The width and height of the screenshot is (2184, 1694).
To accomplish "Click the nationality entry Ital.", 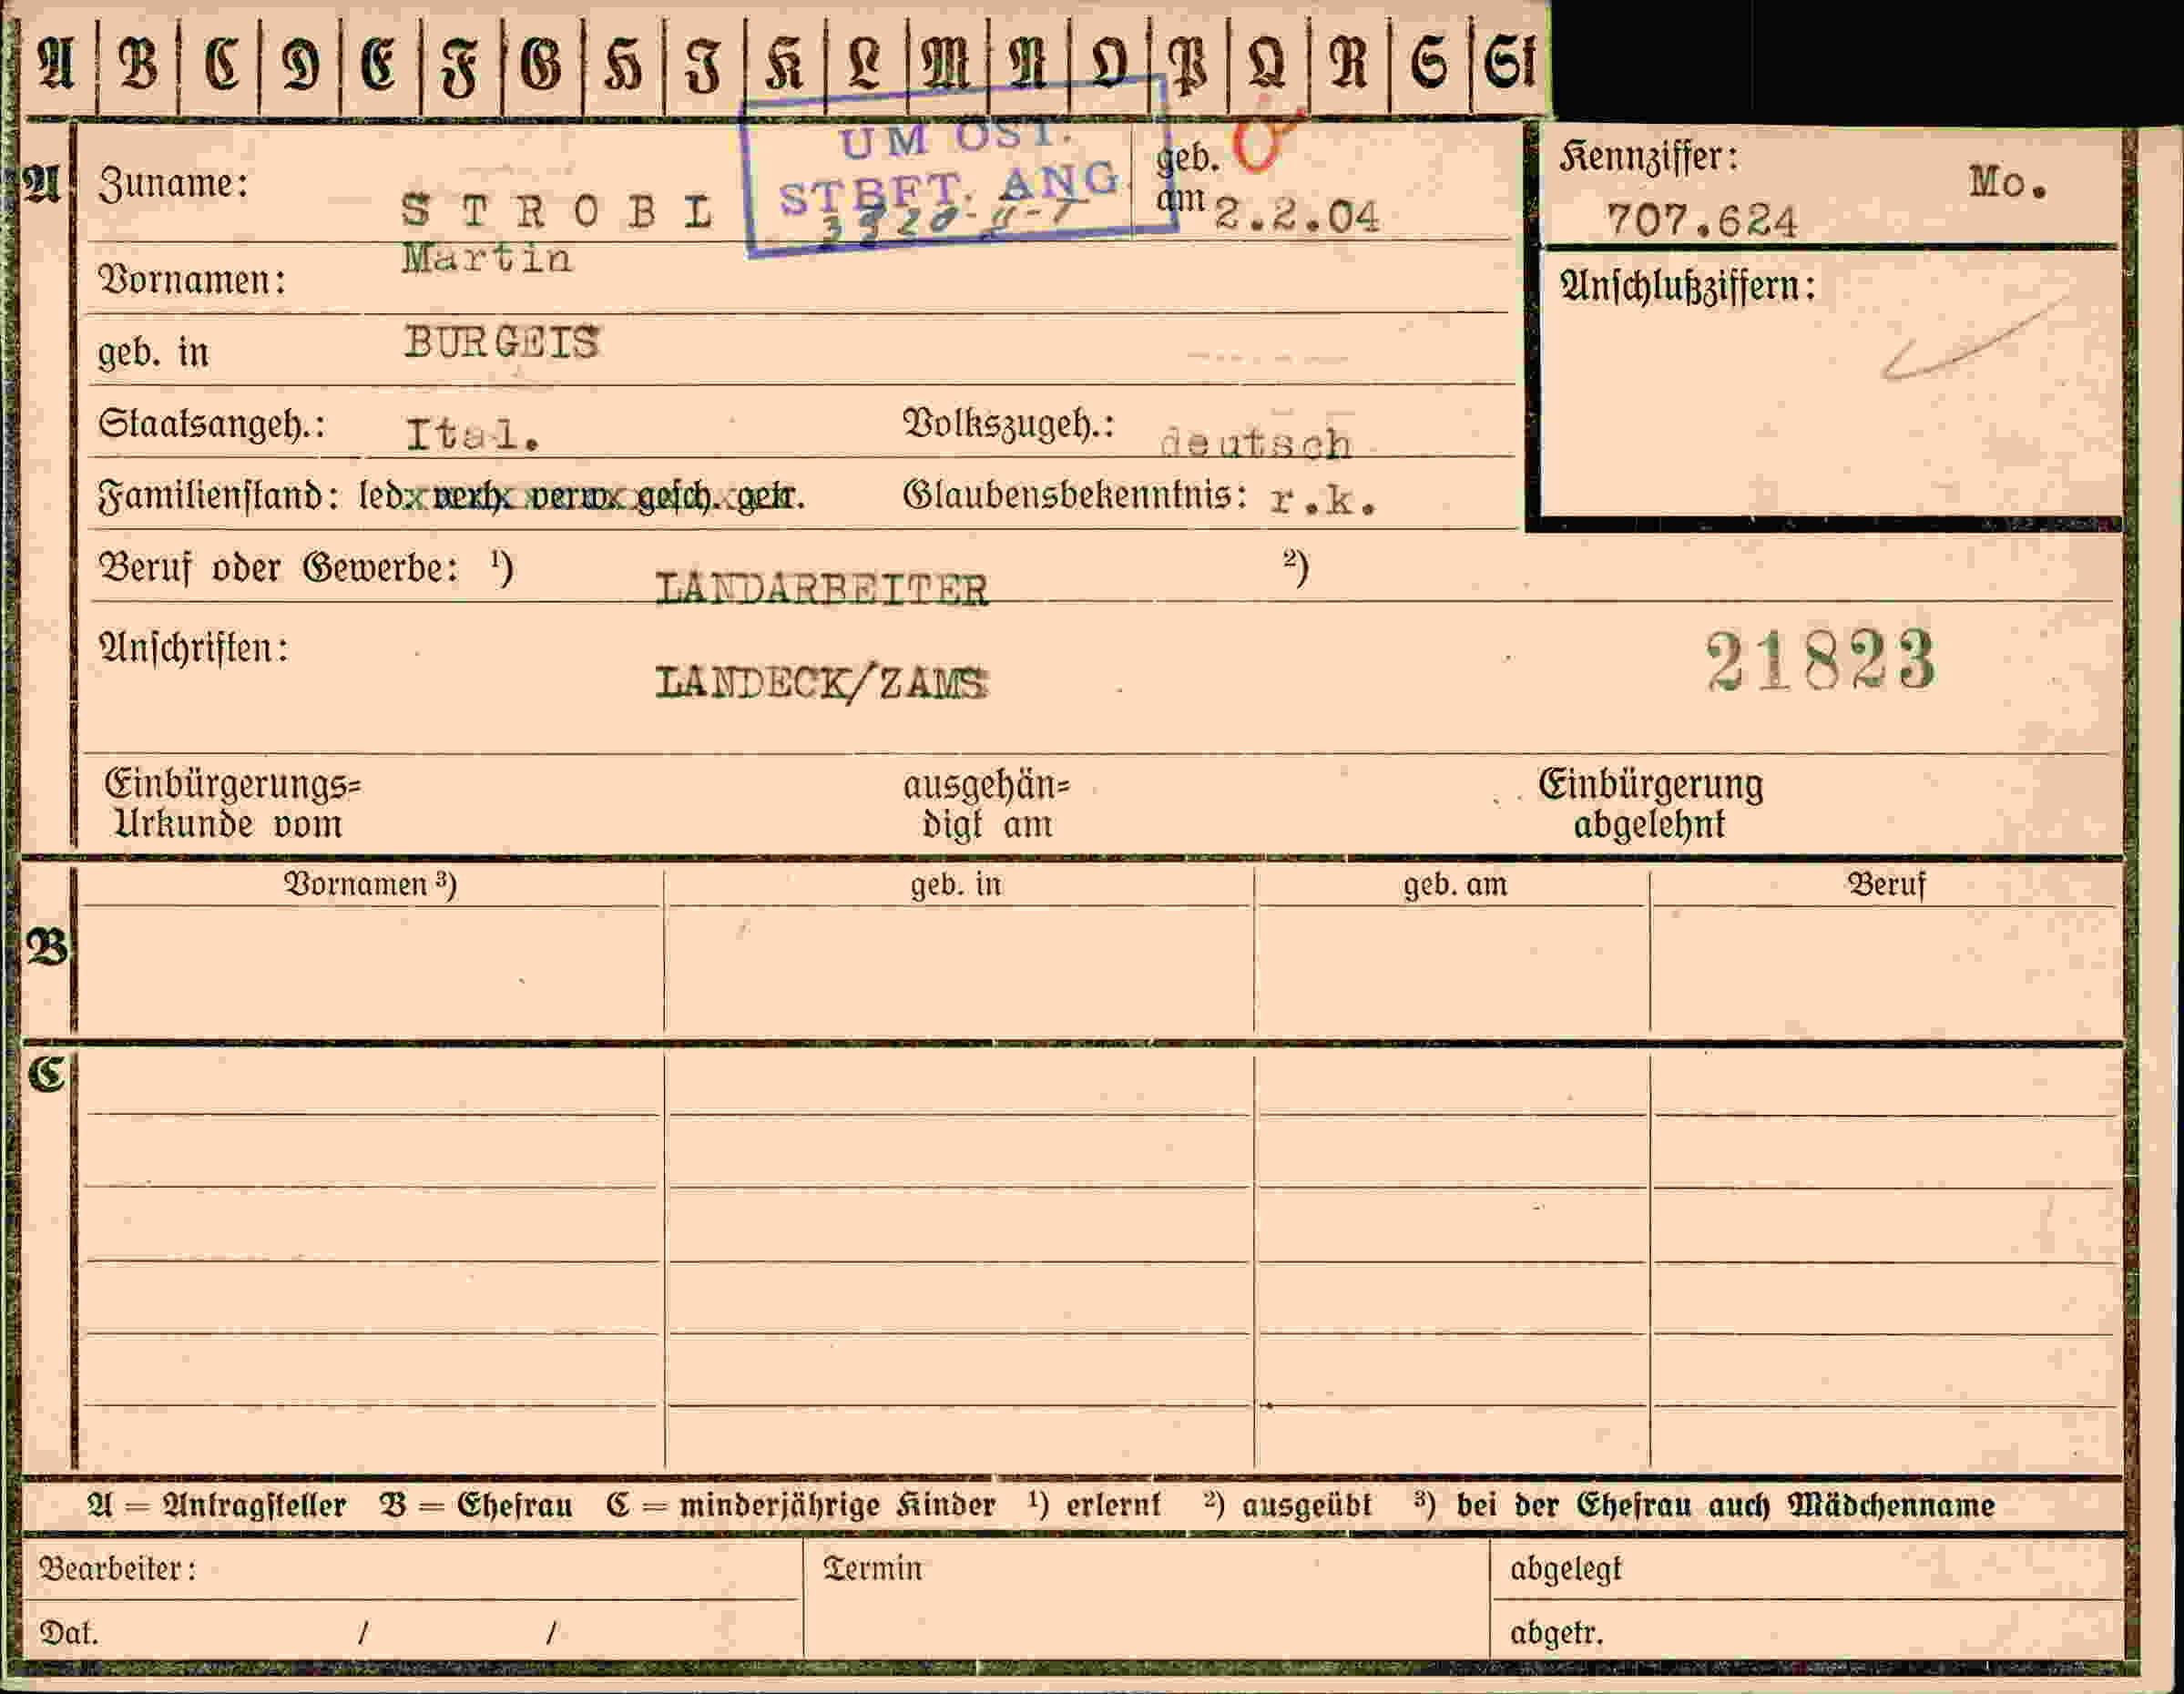I will pyautogui.click(x=472, y=434).
